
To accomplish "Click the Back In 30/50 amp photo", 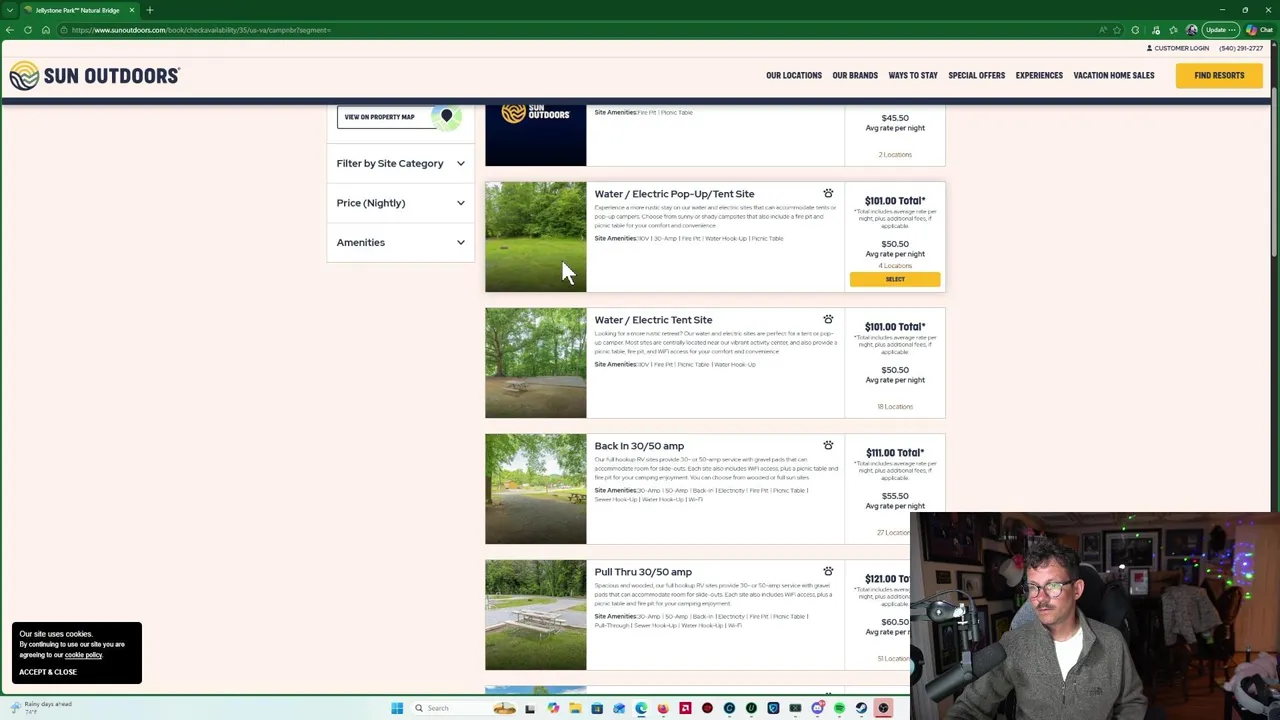I will (x=536, y=489).
